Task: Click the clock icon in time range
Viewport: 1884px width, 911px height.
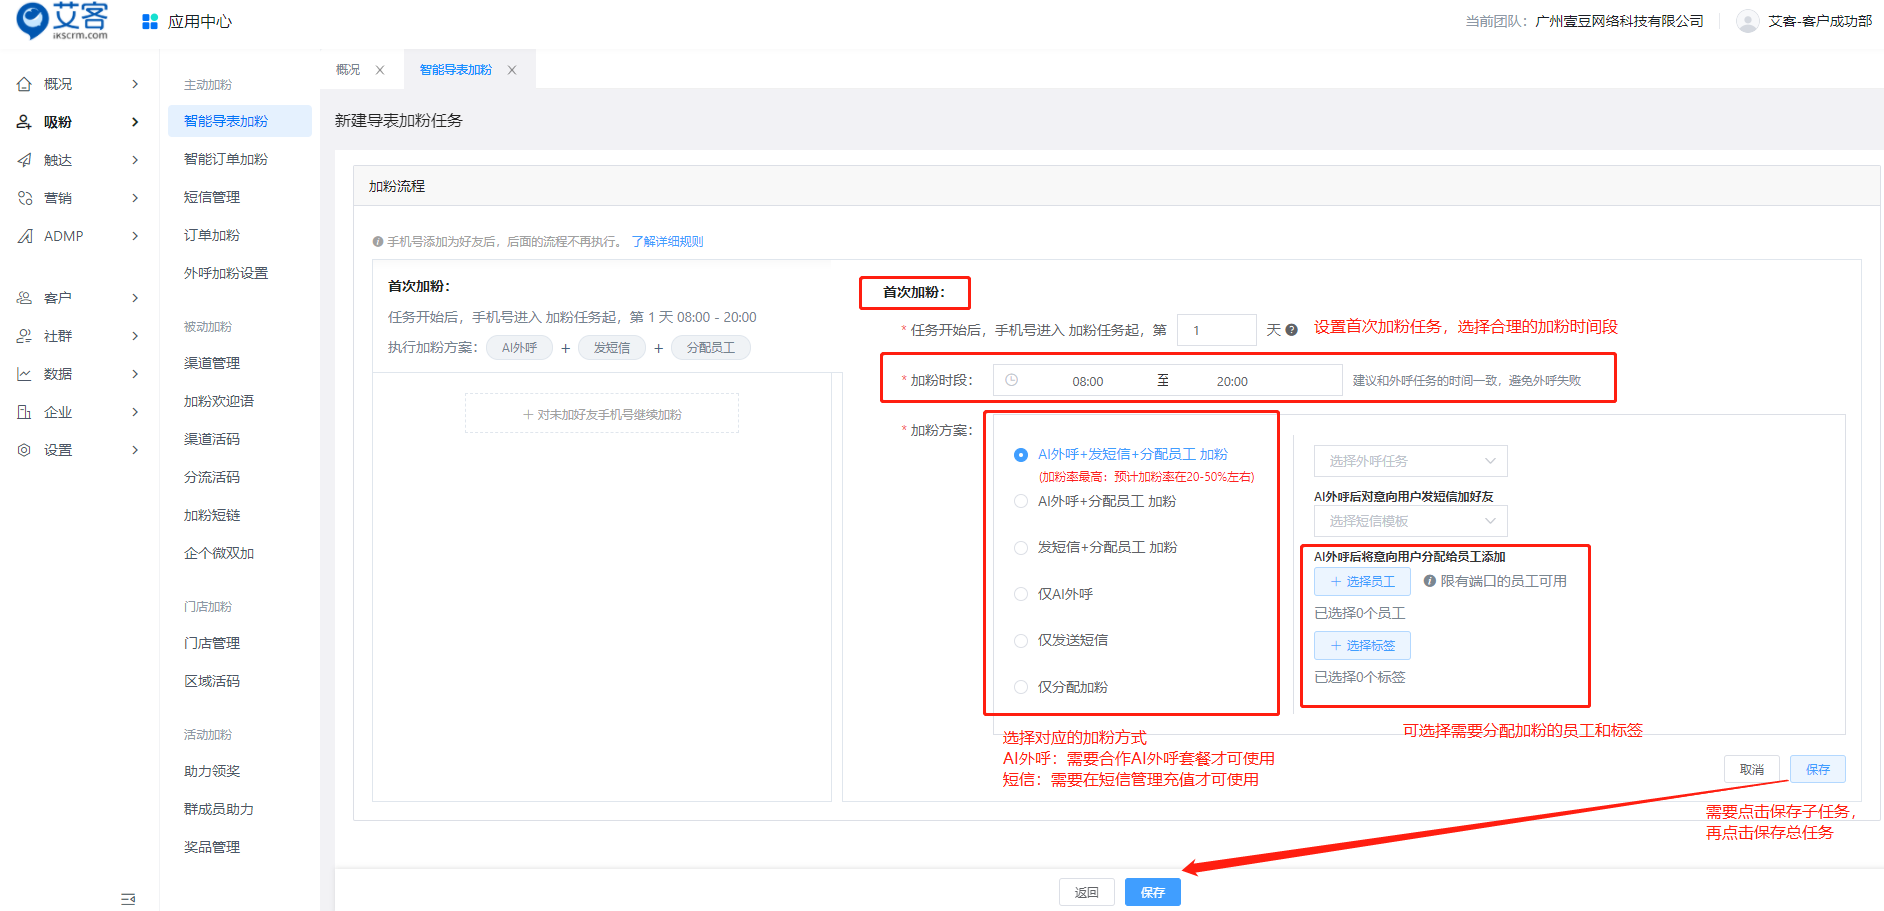Action: 1011,381
